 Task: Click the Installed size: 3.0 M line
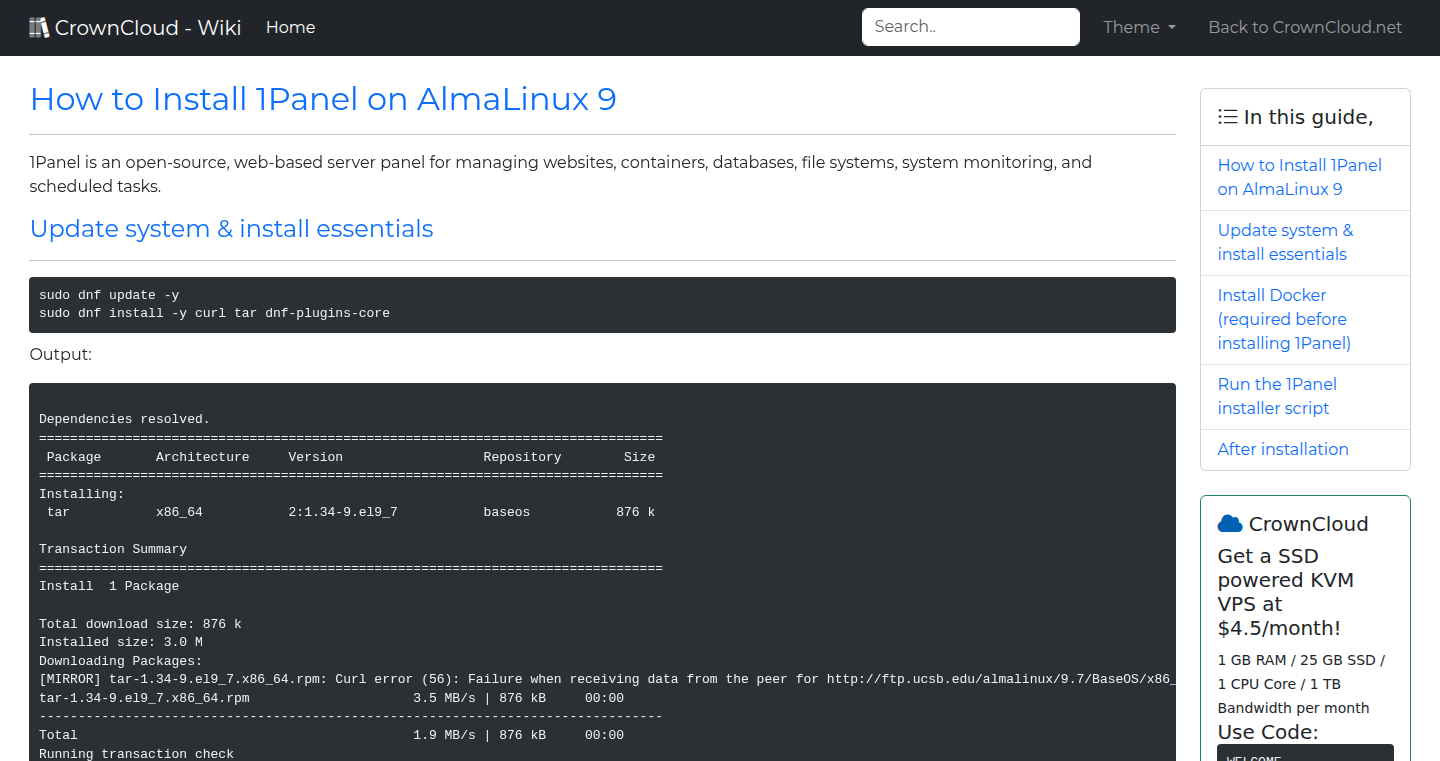121,642
